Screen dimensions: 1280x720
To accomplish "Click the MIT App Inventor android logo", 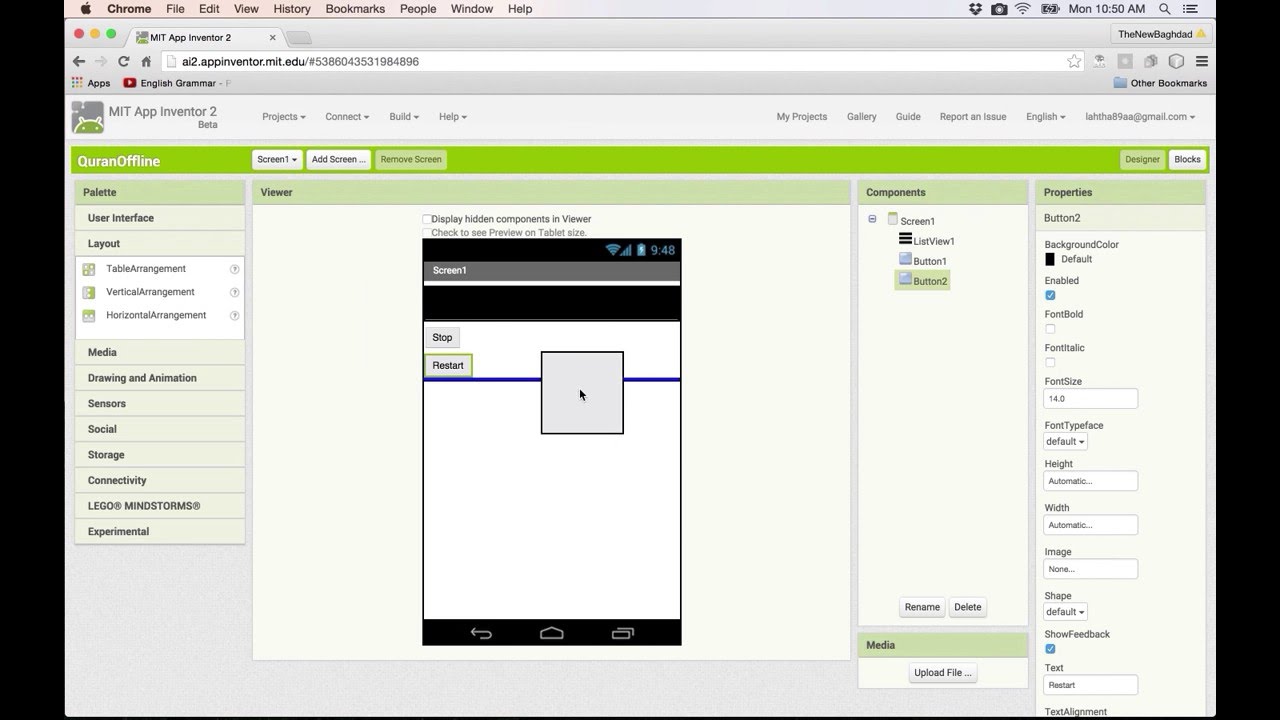I will [x=87, y=117].
